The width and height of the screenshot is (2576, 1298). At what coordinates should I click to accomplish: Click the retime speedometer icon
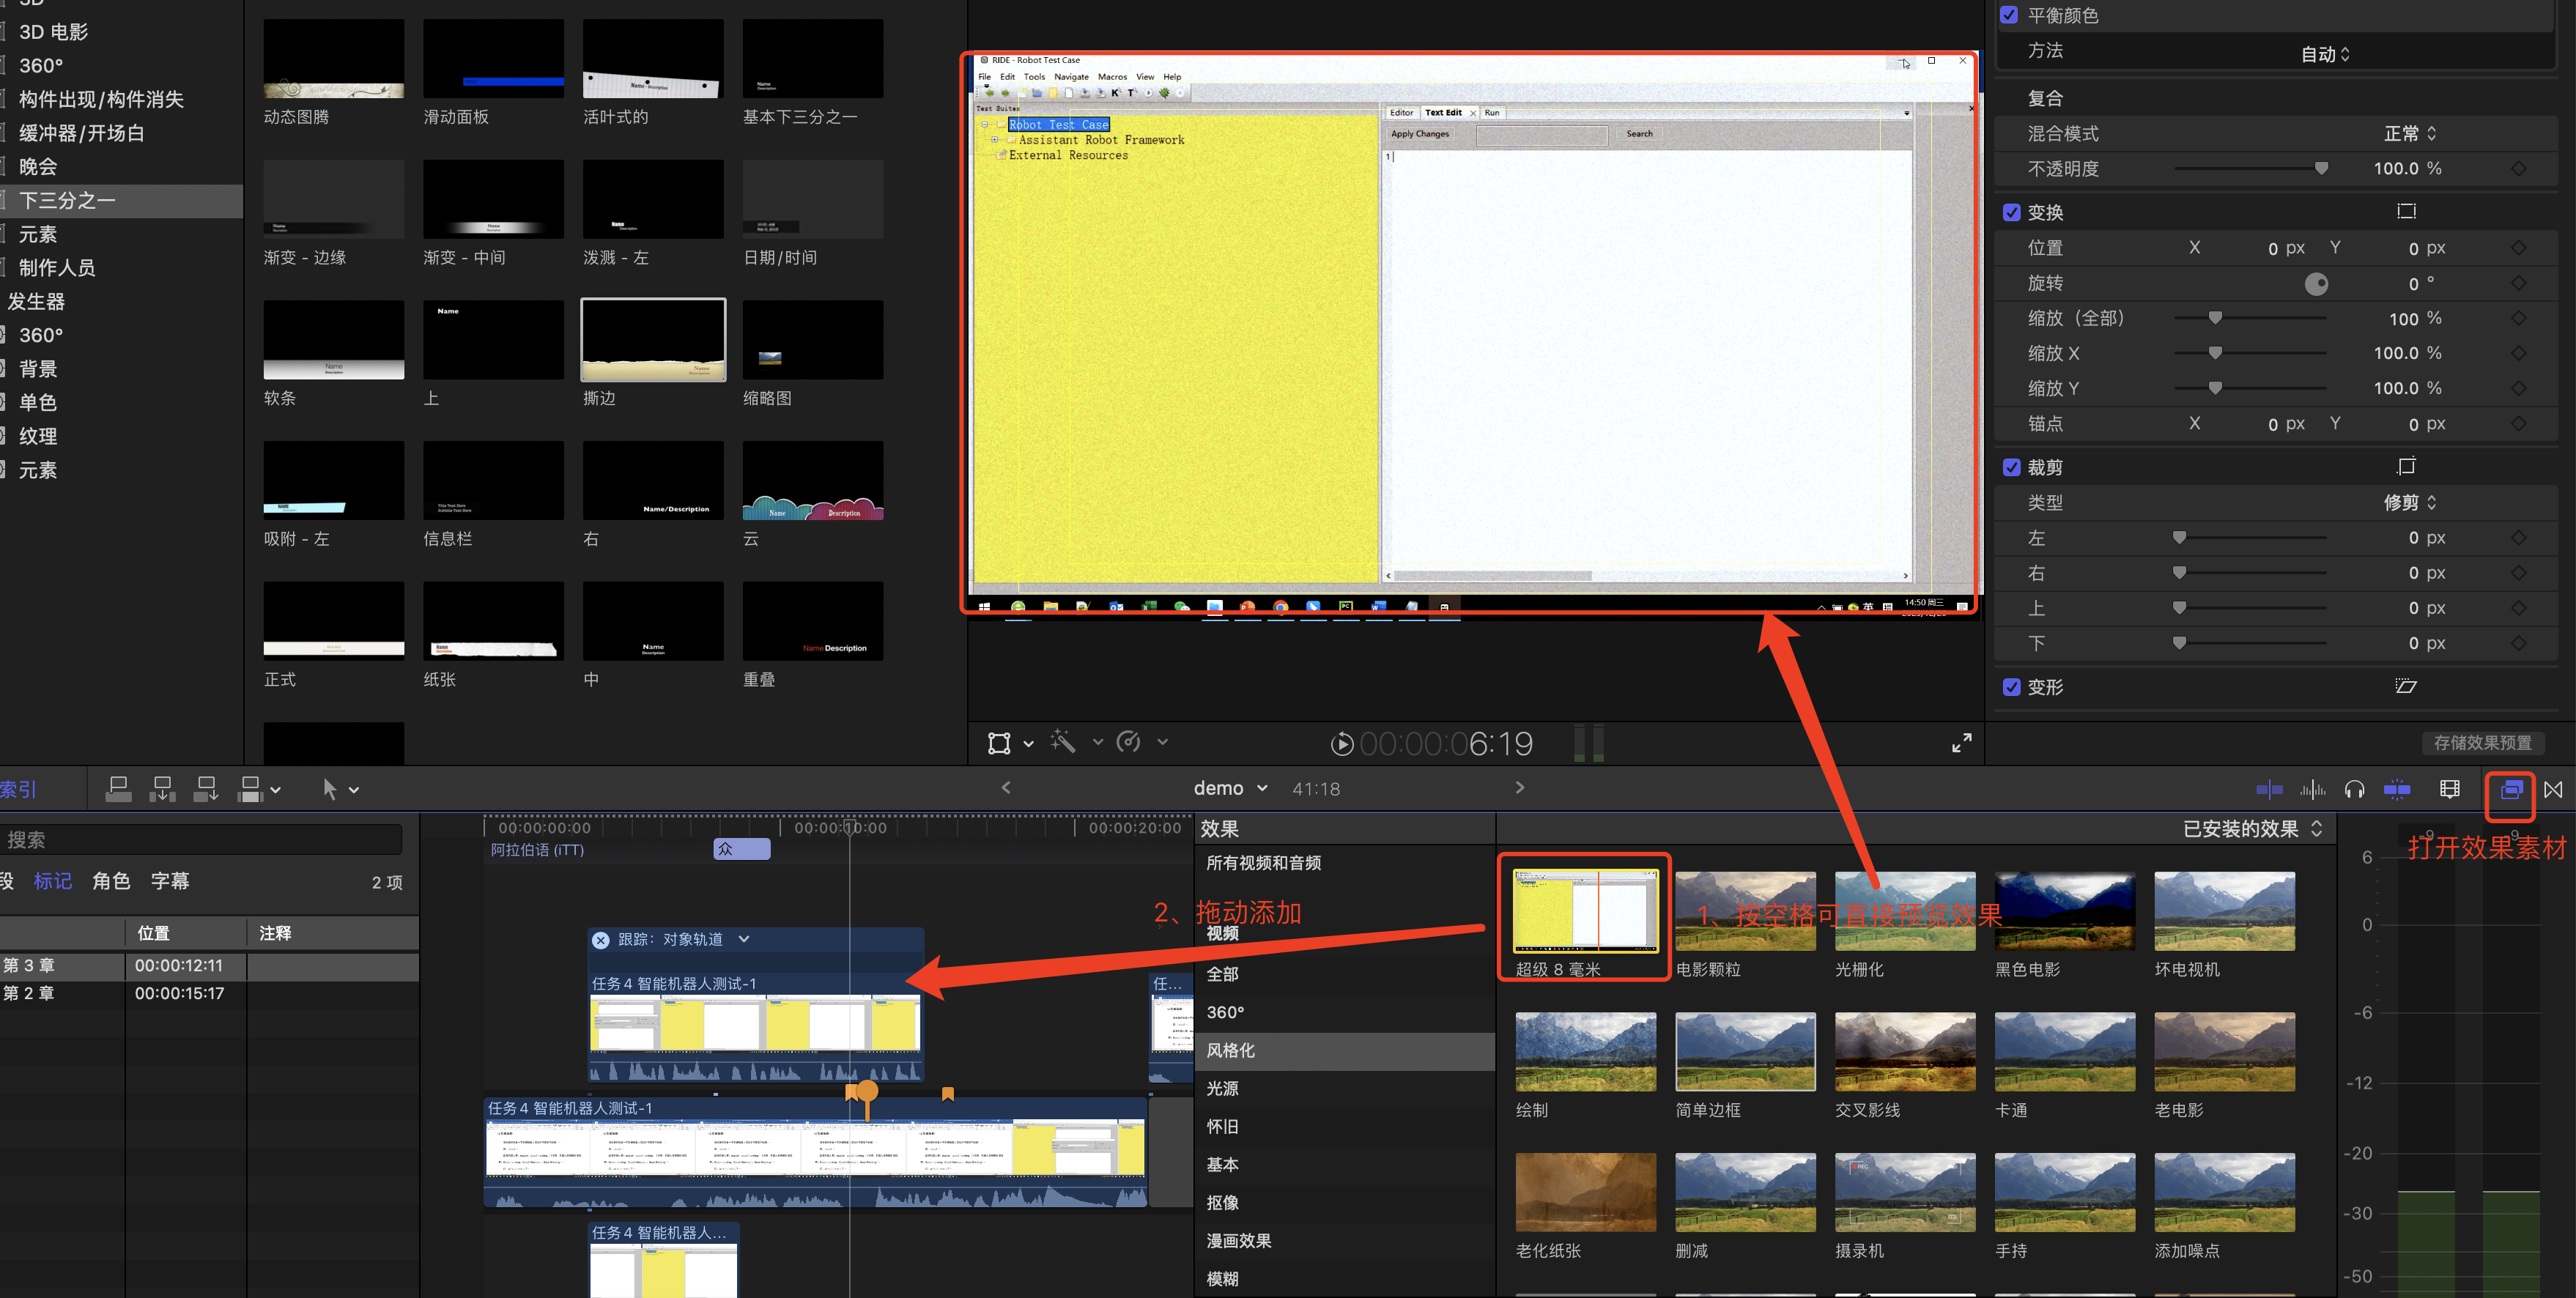pyautogui.click(x=1129, y=742)
